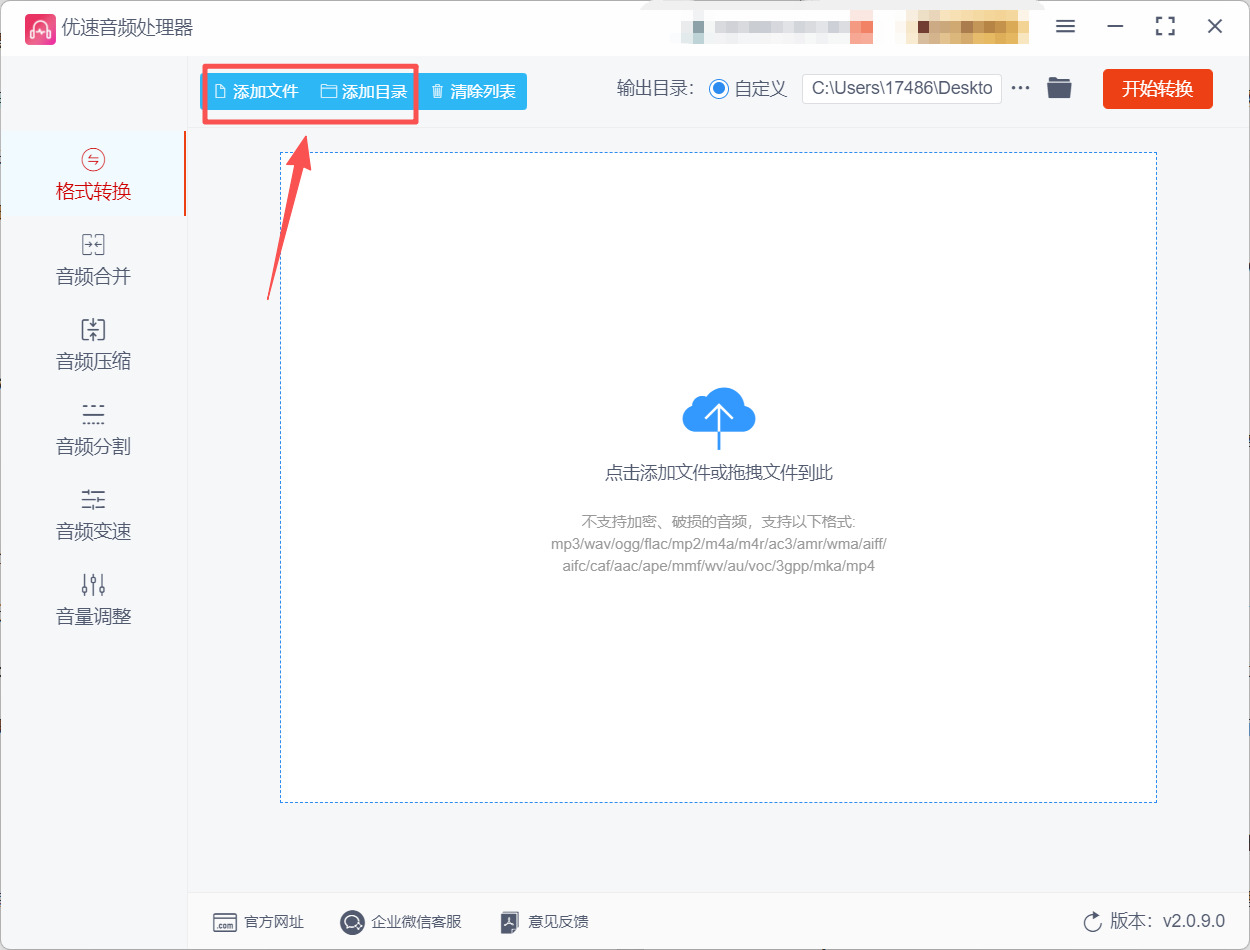Click the folder icon to browse output directory

pos(1059,88)
